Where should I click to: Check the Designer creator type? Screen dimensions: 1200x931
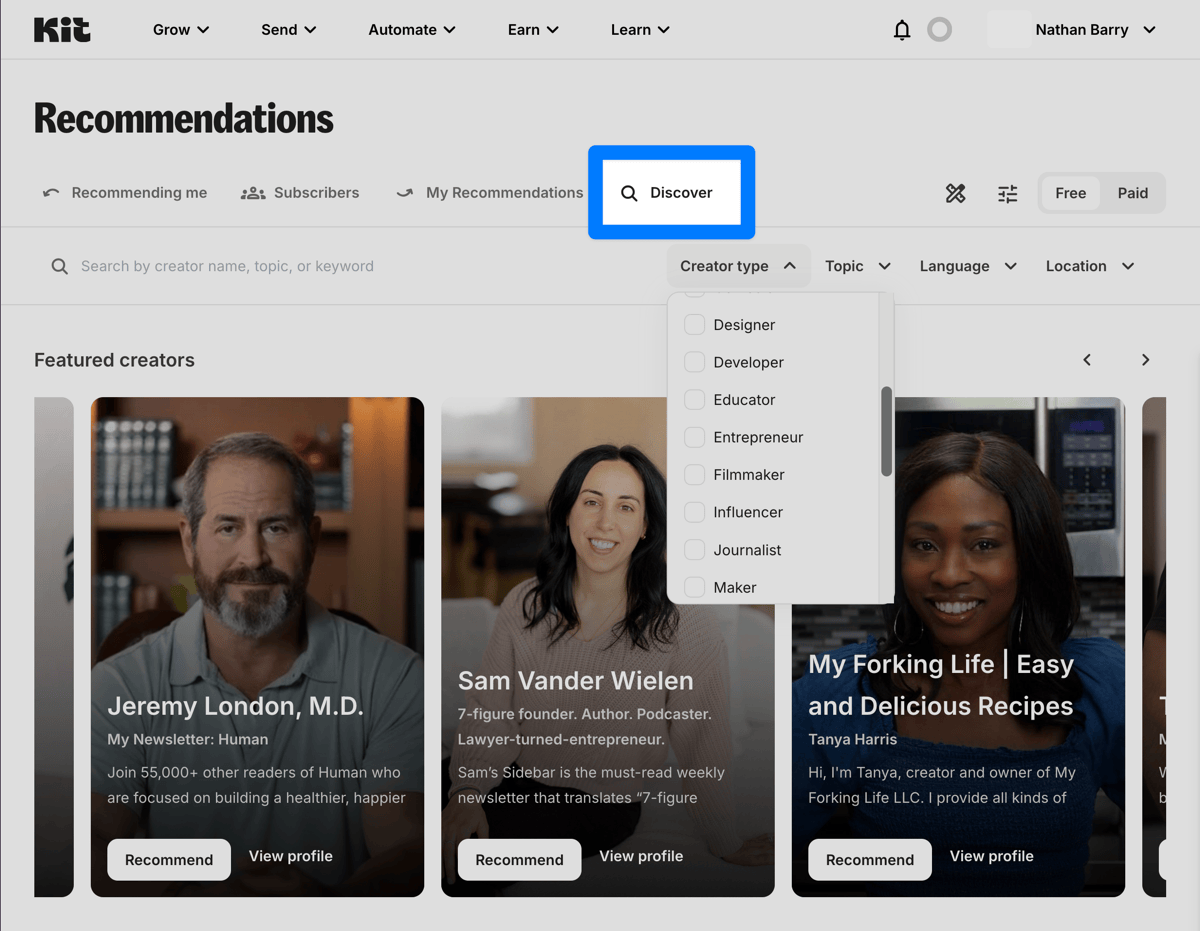pyautogui.click(x=694, y=325)
